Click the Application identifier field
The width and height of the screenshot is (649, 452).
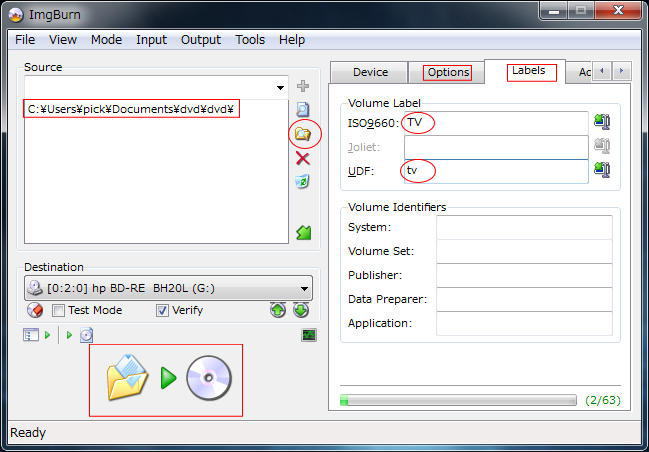coord(524,323)
